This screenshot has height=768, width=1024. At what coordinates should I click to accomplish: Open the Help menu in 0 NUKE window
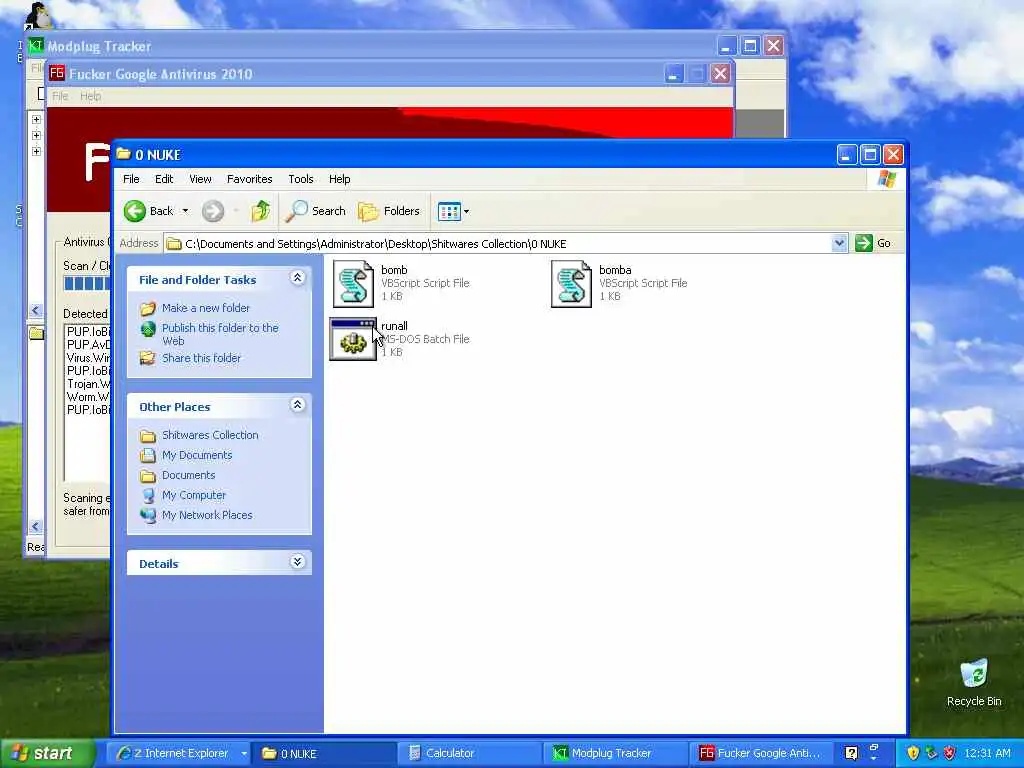(340, 179)
